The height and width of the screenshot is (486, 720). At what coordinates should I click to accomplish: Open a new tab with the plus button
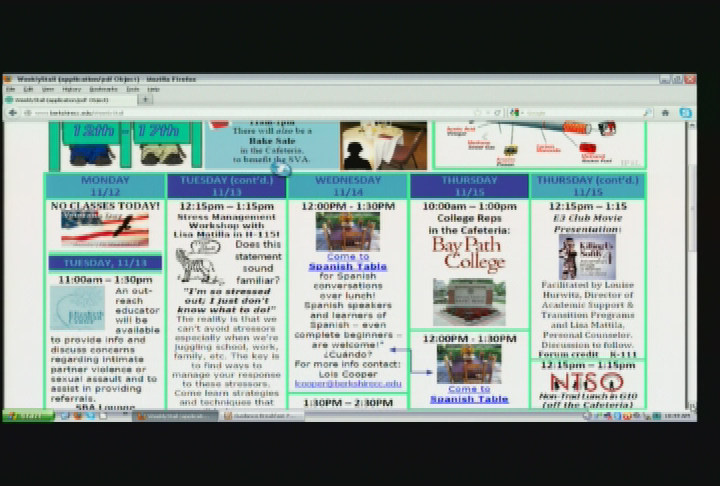[x=146, y=100]
